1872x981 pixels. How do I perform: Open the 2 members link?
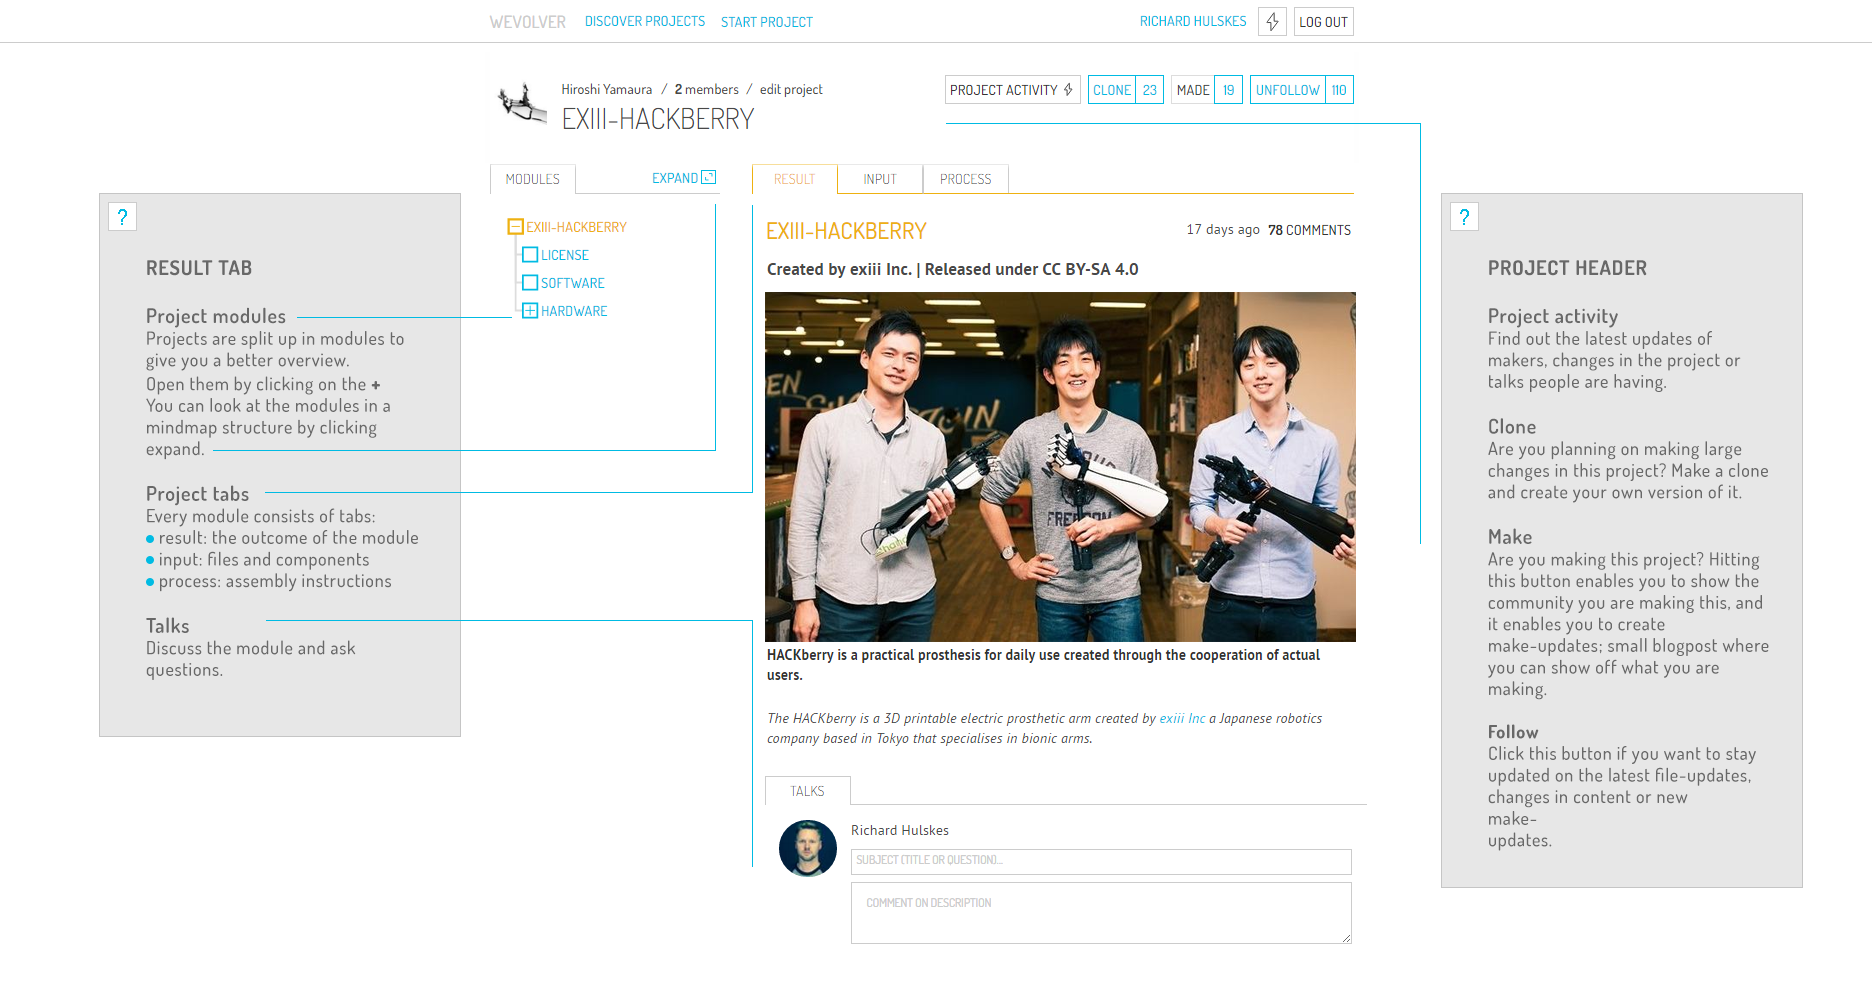point(707,89)
